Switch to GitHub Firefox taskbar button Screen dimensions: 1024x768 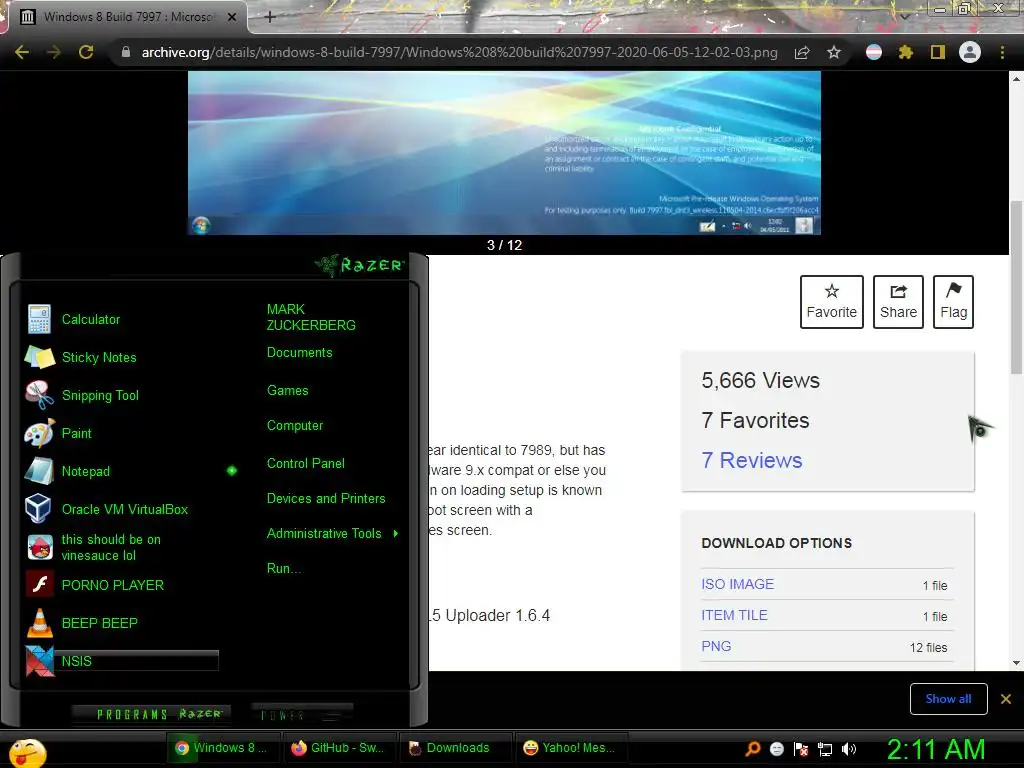[339, 748]
